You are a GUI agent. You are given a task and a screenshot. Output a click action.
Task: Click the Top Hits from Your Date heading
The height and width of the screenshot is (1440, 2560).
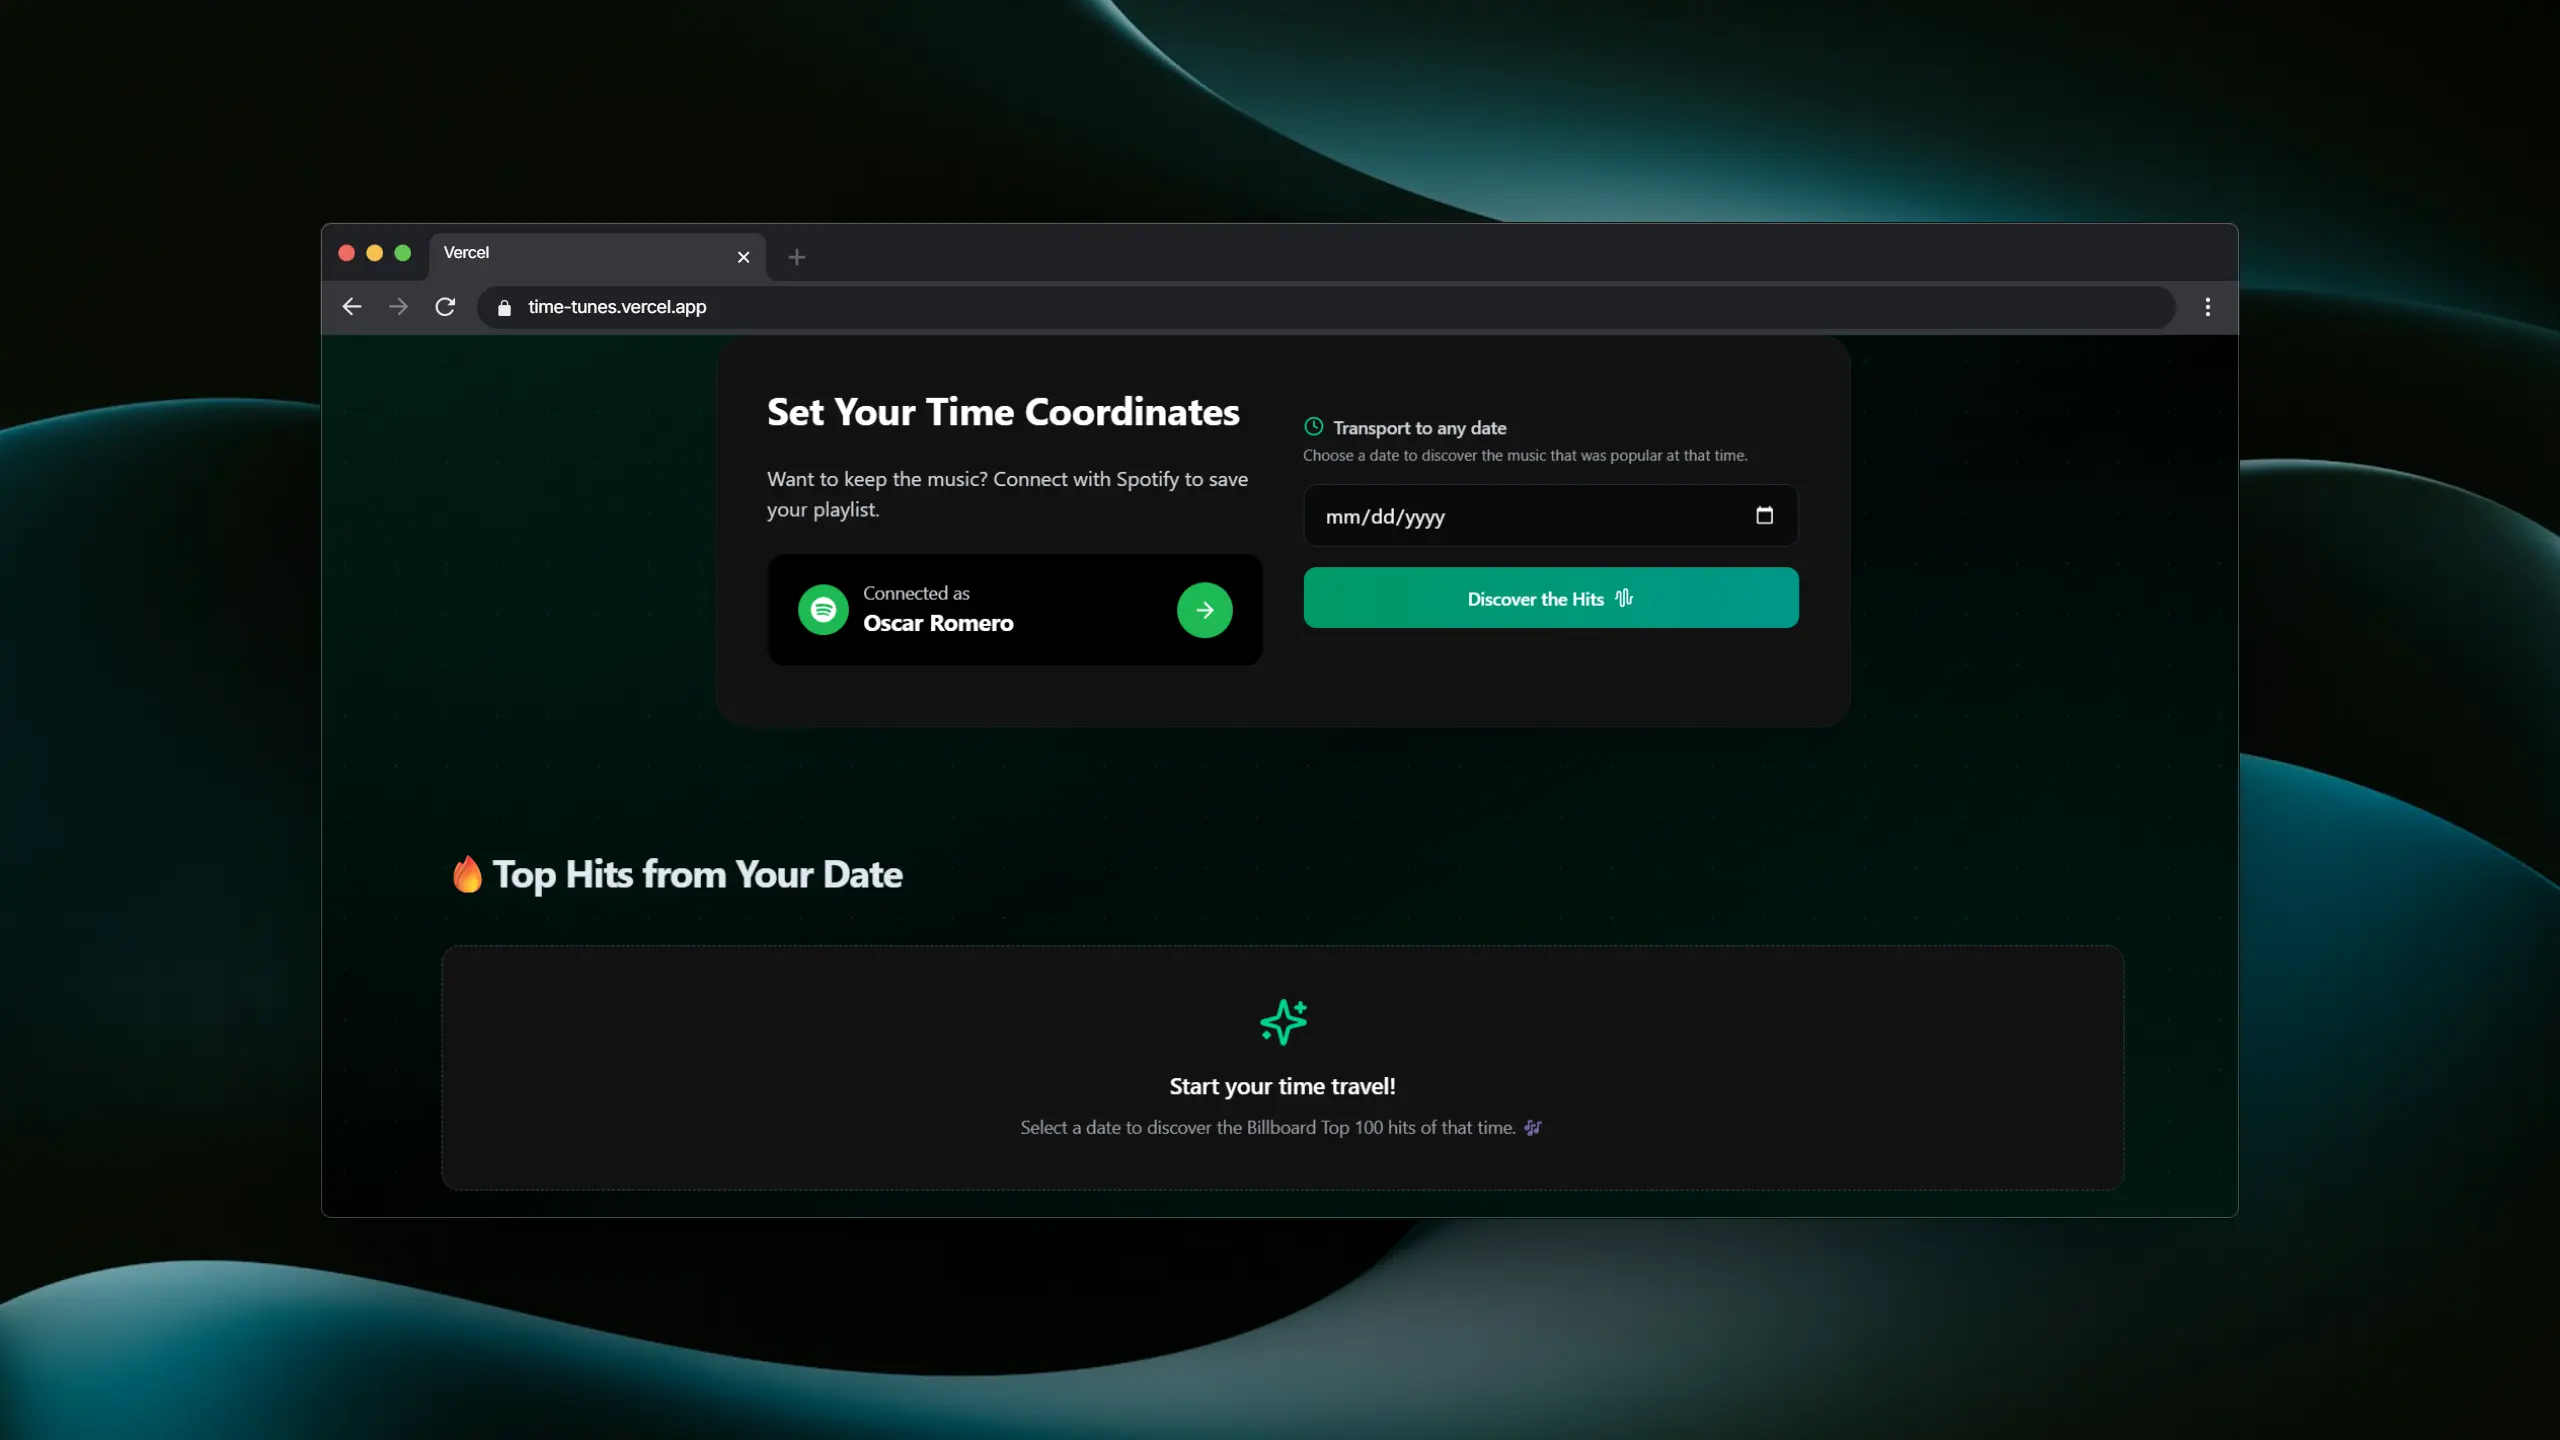(x=697, y=875)
